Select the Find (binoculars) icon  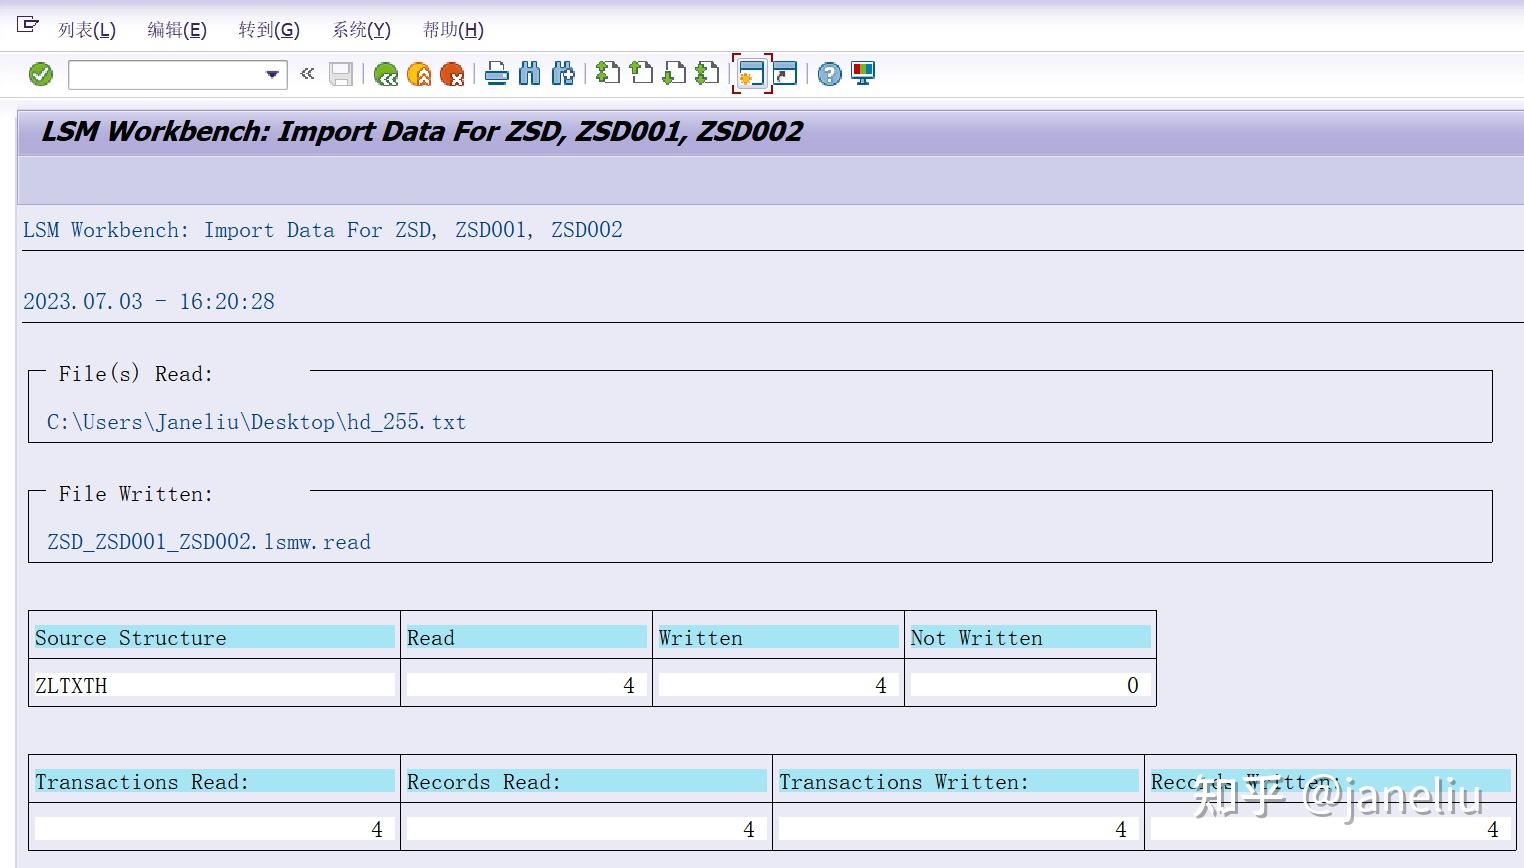point(530,74)
